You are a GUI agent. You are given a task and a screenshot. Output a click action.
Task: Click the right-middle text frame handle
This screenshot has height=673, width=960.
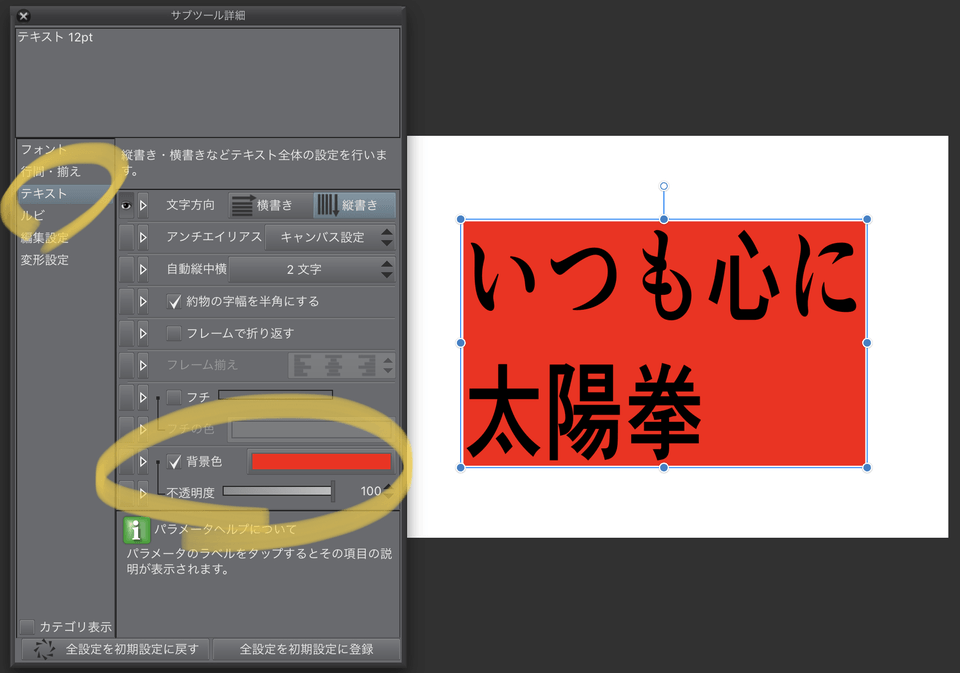[x=867, y=343]
